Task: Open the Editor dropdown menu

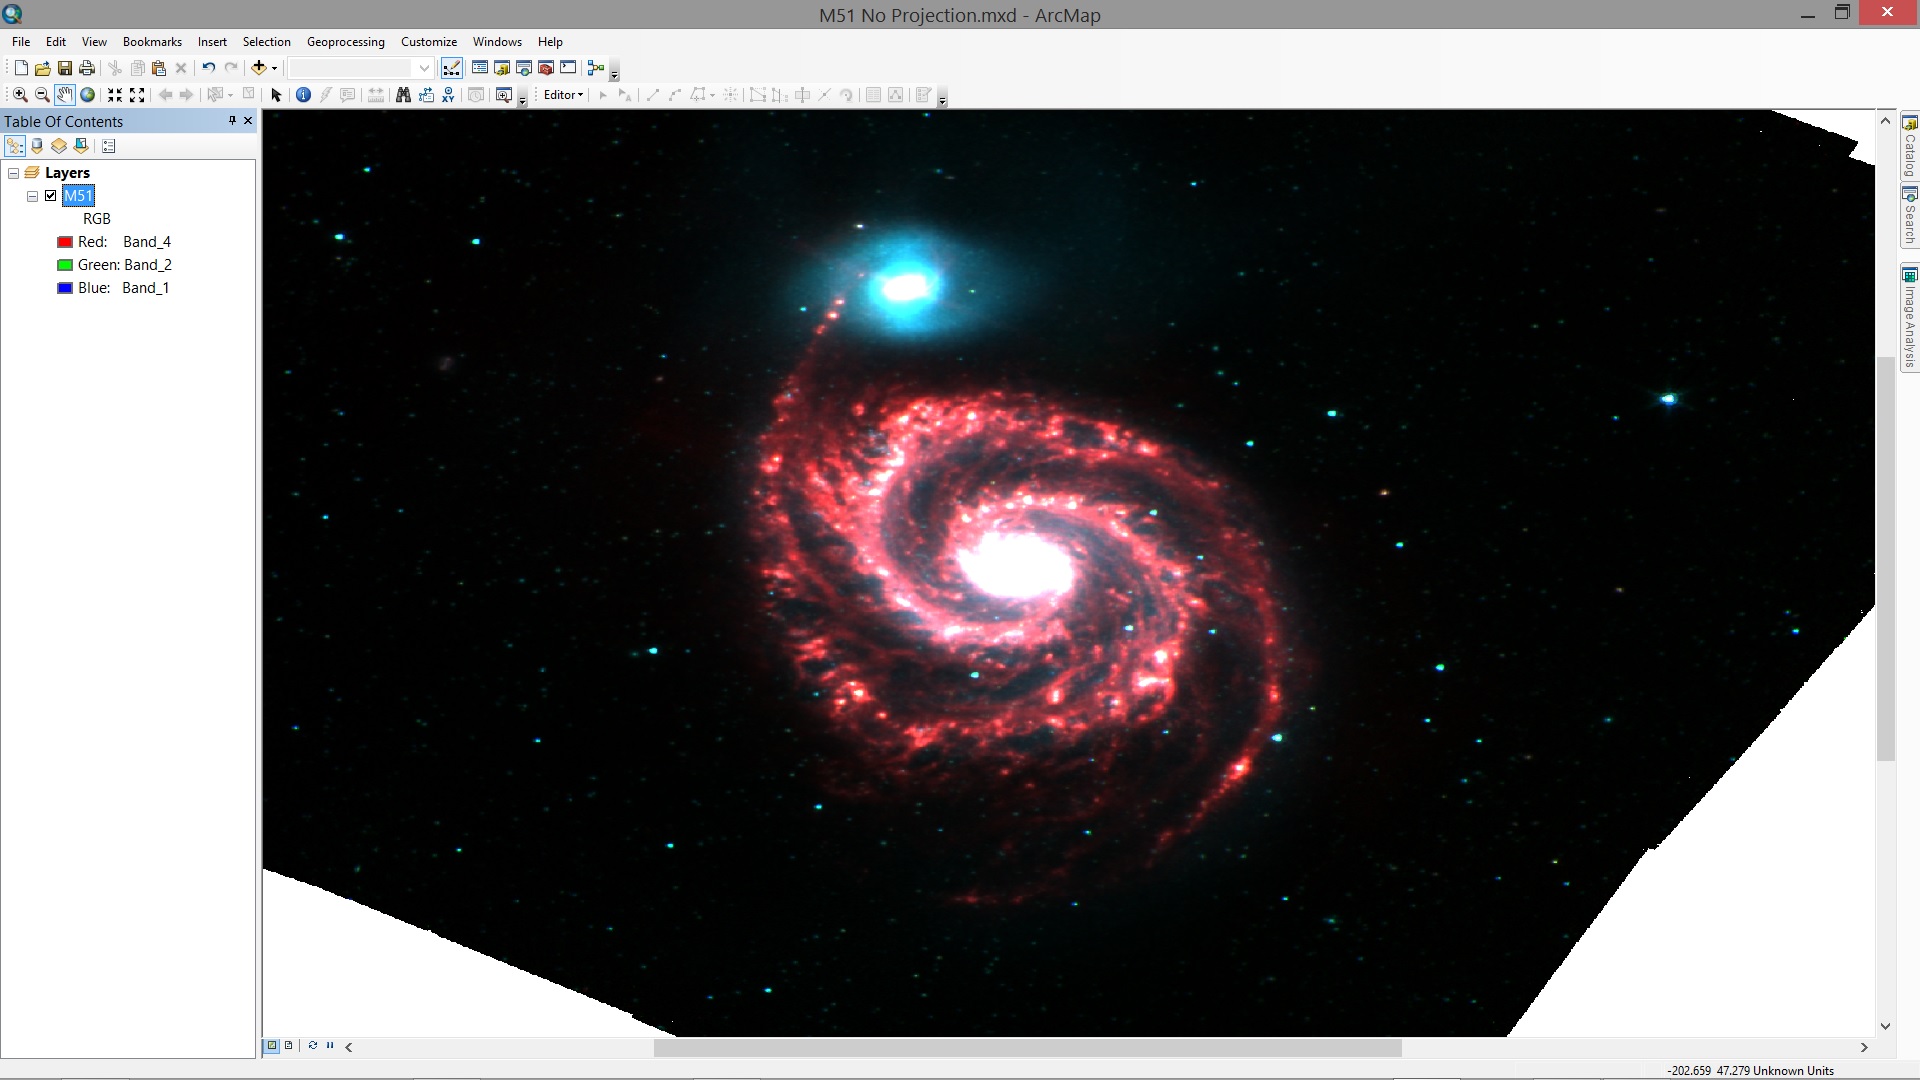Action: [x=562, y=94]
